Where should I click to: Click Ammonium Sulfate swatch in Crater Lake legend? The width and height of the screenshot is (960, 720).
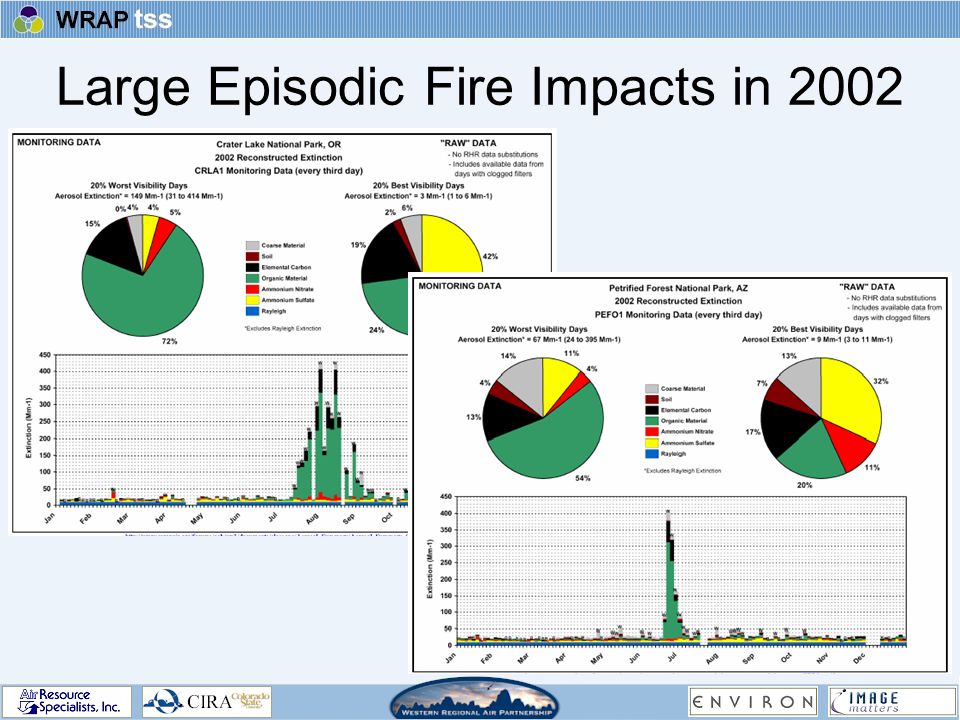pyautogui.click(x=252, y=301)
